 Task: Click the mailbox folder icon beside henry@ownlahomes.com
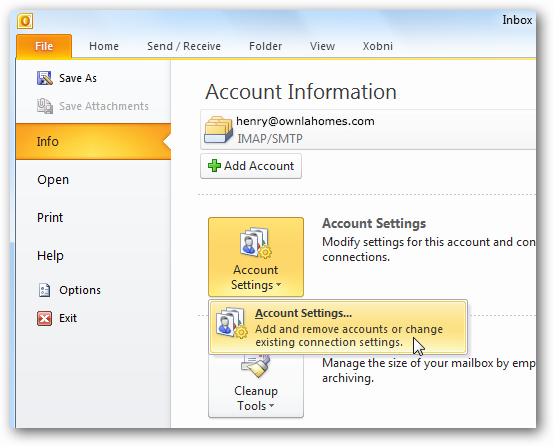click(218, 130)
